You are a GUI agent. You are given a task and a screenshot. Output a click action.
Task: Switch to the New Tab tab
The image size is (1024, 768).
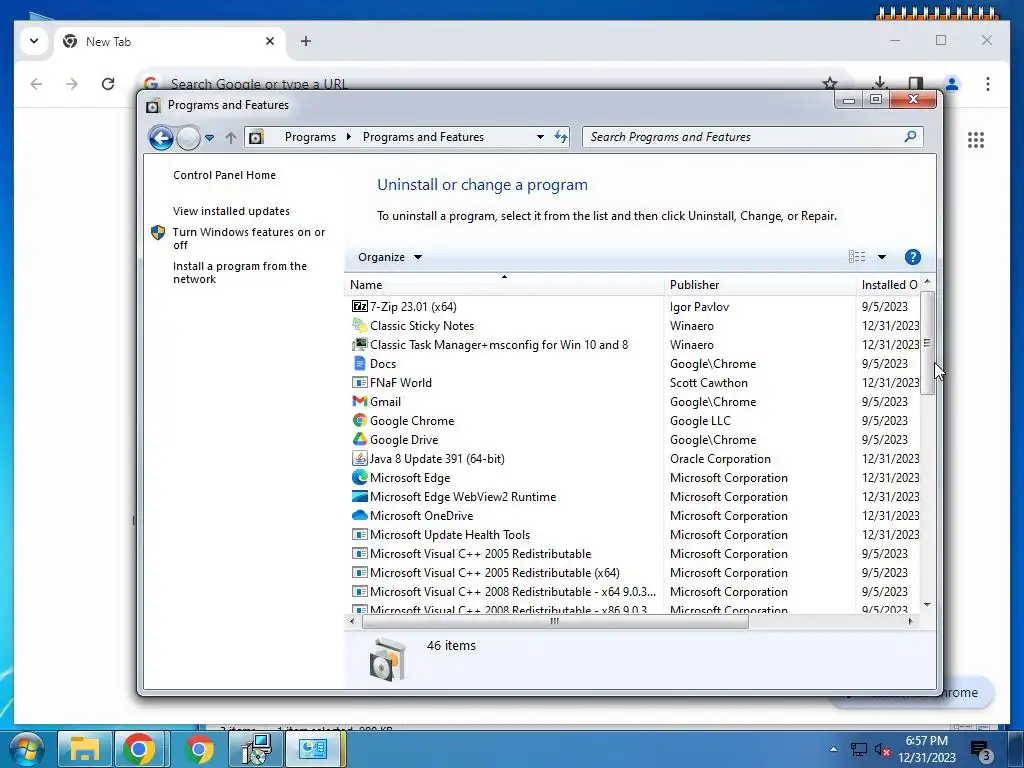click(170, 42)
